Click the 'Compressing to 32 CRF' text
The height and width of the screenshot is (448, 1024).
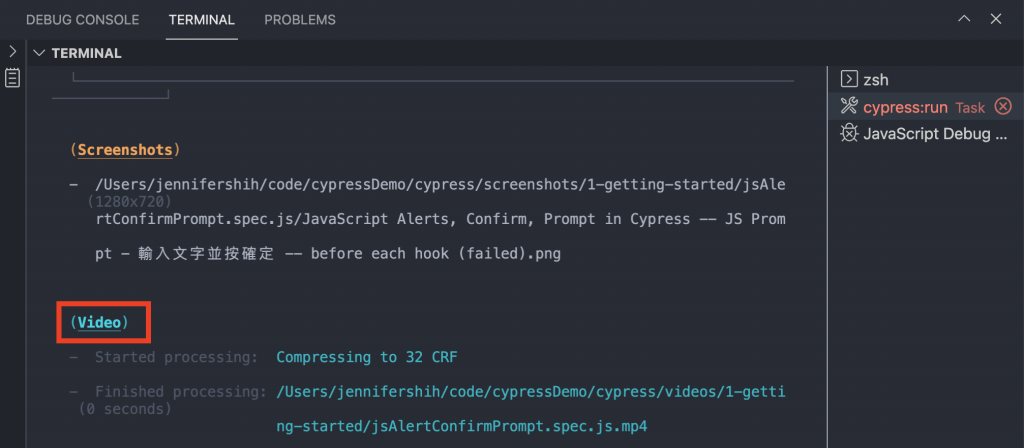point(366,357)
